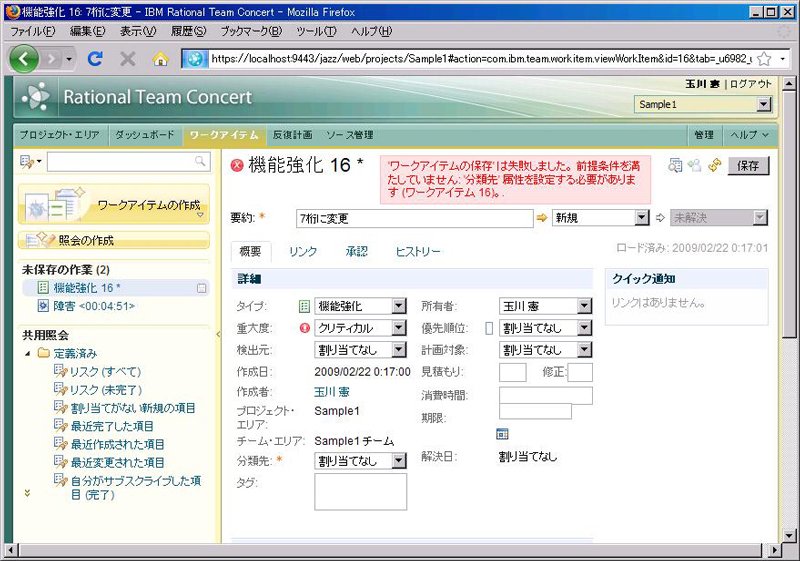Click query icon beside 最近完了した項目

coord(60,425)
